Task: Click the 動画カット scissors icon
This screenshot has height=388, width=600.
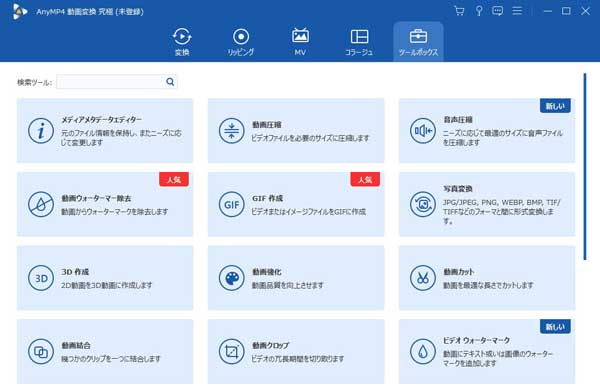Action: point(422,278)
